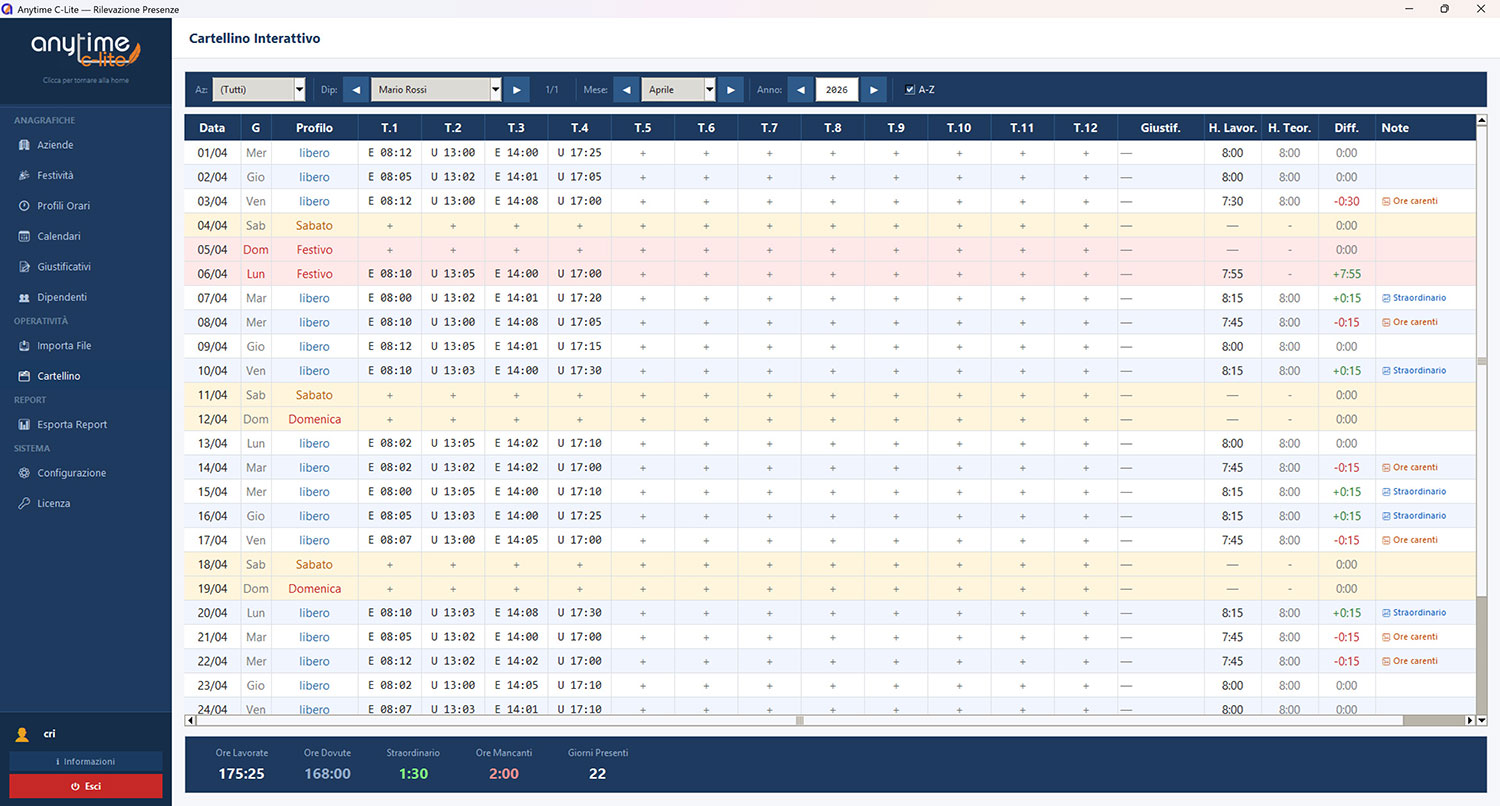Screen dimensions: 1500x806
Task: Go to Esporta Report section
Action: coord(72,425)
